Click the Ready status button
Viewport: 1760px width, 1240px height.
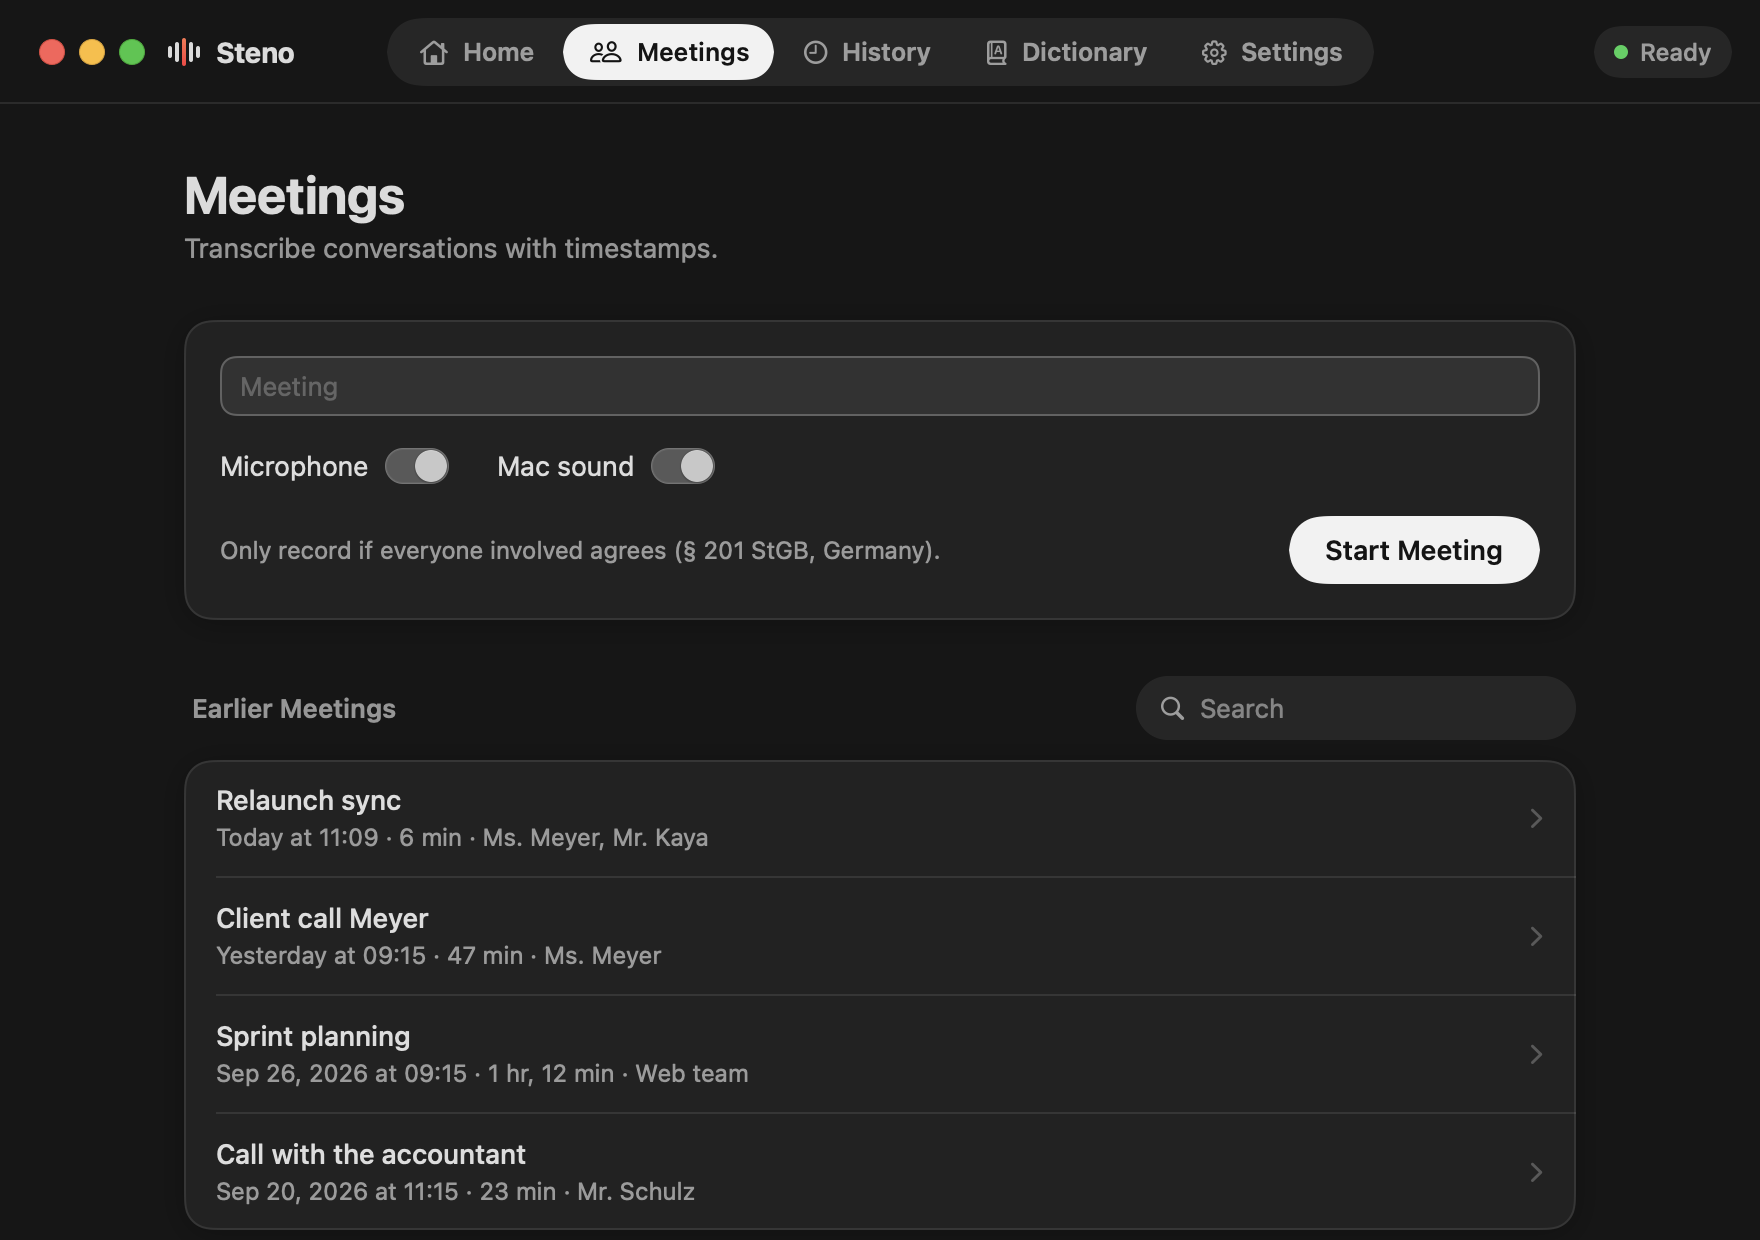click(1662, 52)
